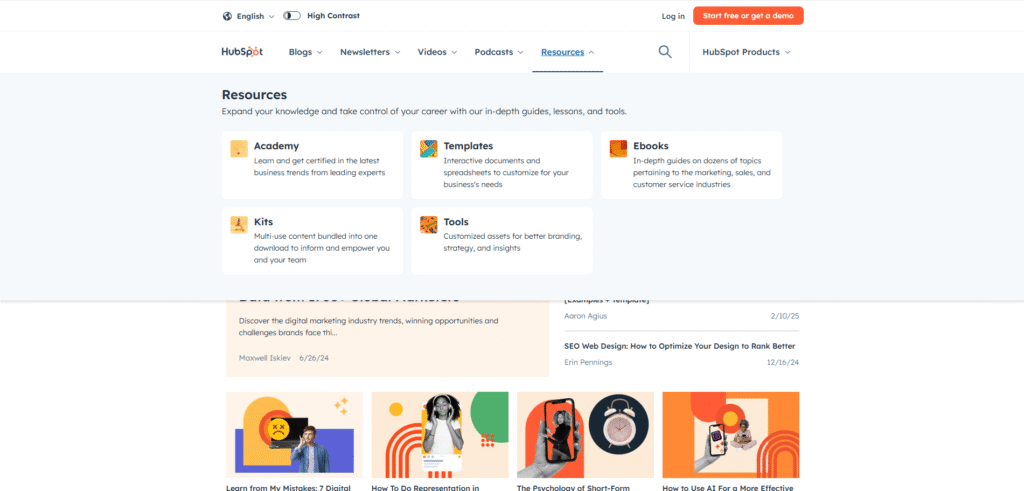Click the Tools description text
Viewport: 1024px width, 491px height.
point(513,242)
